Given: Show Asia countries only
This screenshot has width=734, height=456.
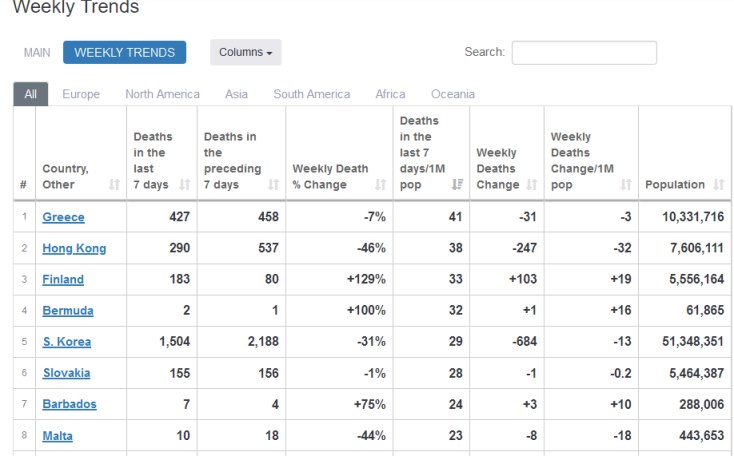Looking at the screenshot, I should [236, 94].
